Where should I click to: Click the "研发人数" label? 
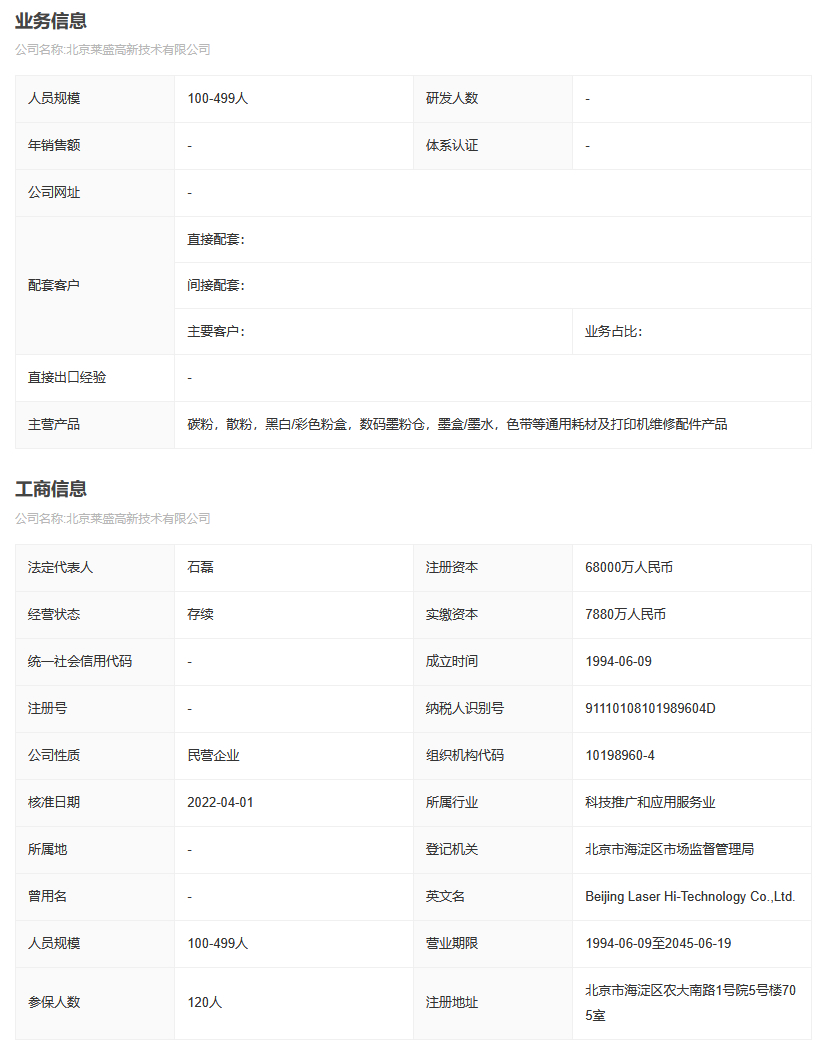[452, 98]
